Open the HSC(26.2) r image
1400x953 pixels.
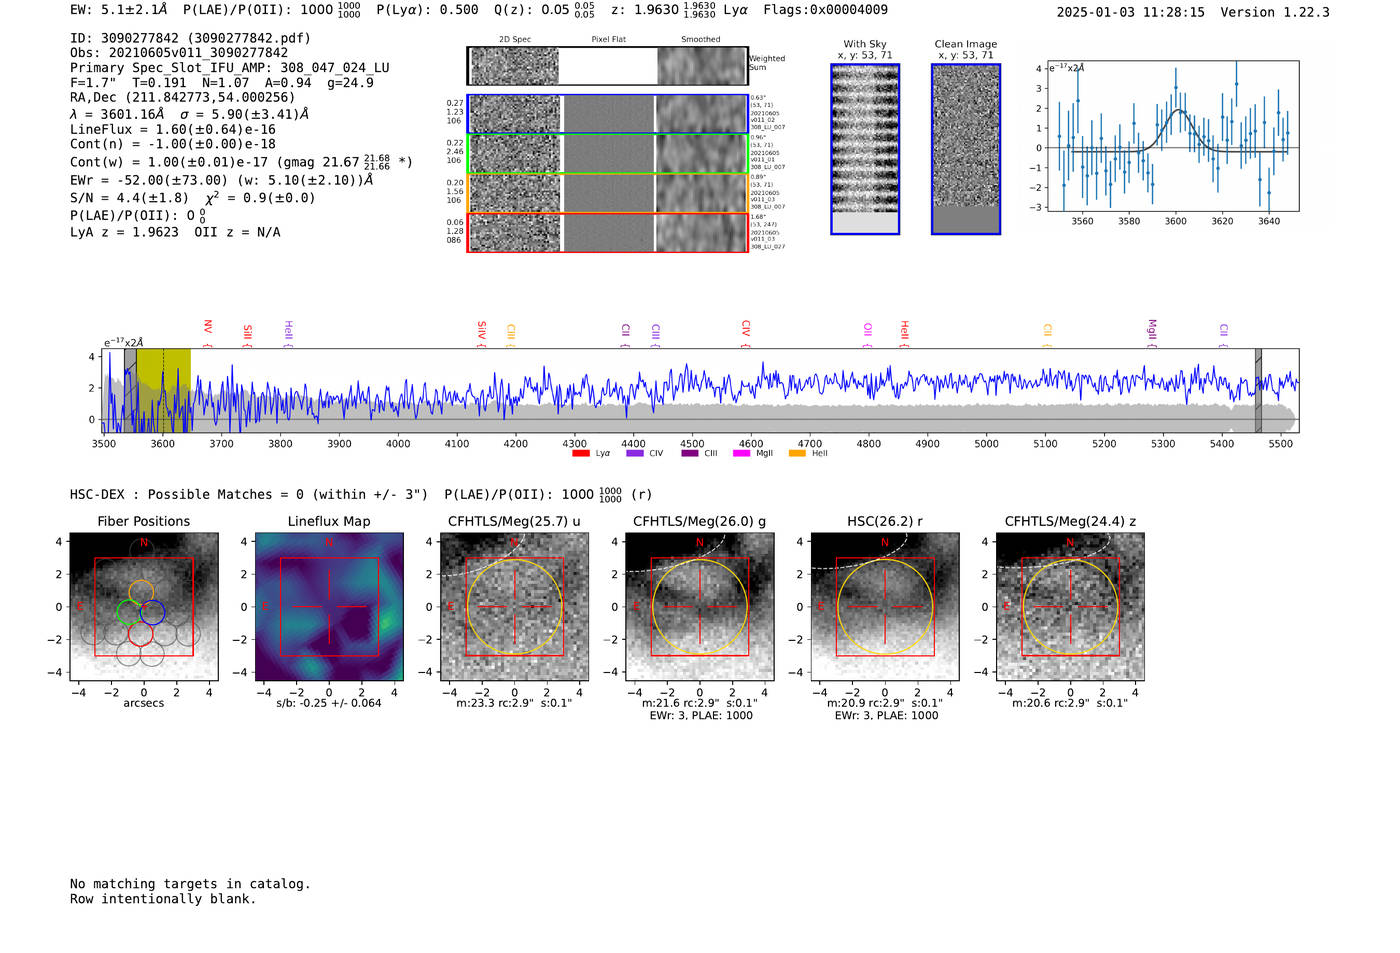click(x=885, y=606)
